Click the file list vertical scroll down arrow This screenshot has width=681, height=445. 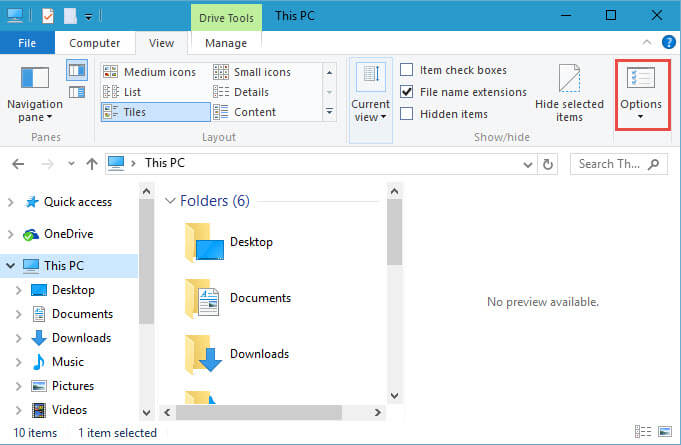click(x=394, y=396)
